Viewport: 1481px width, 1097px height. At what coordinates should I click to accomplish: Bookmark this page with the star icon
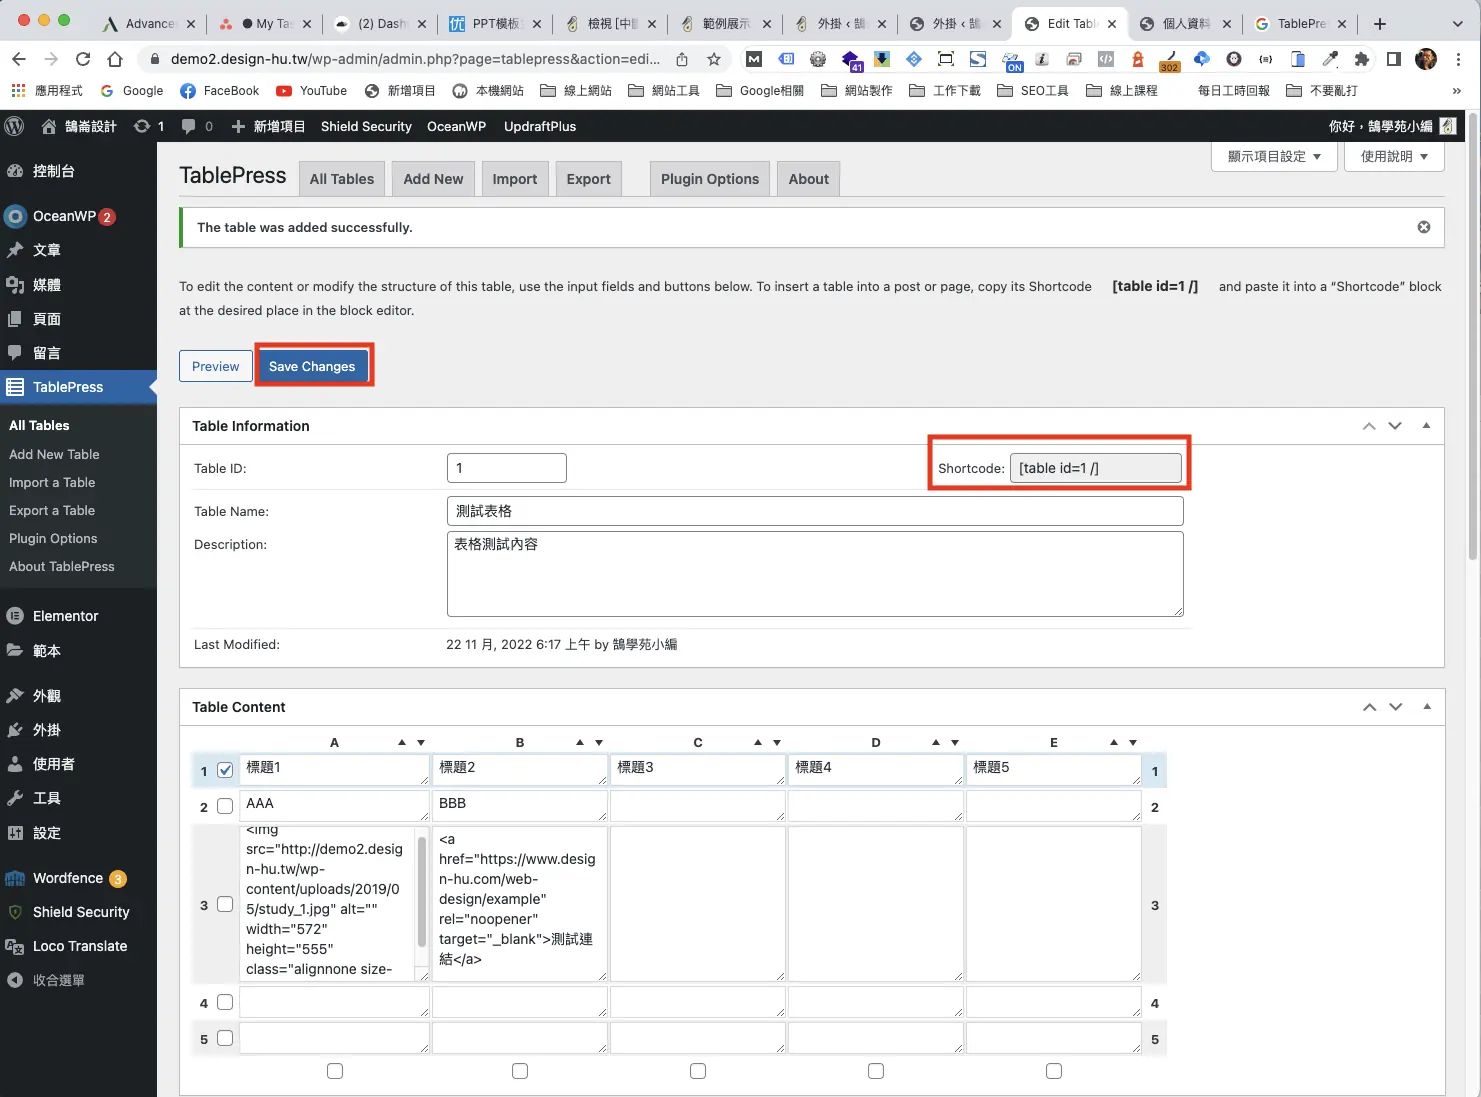click(x=714, y=59)
